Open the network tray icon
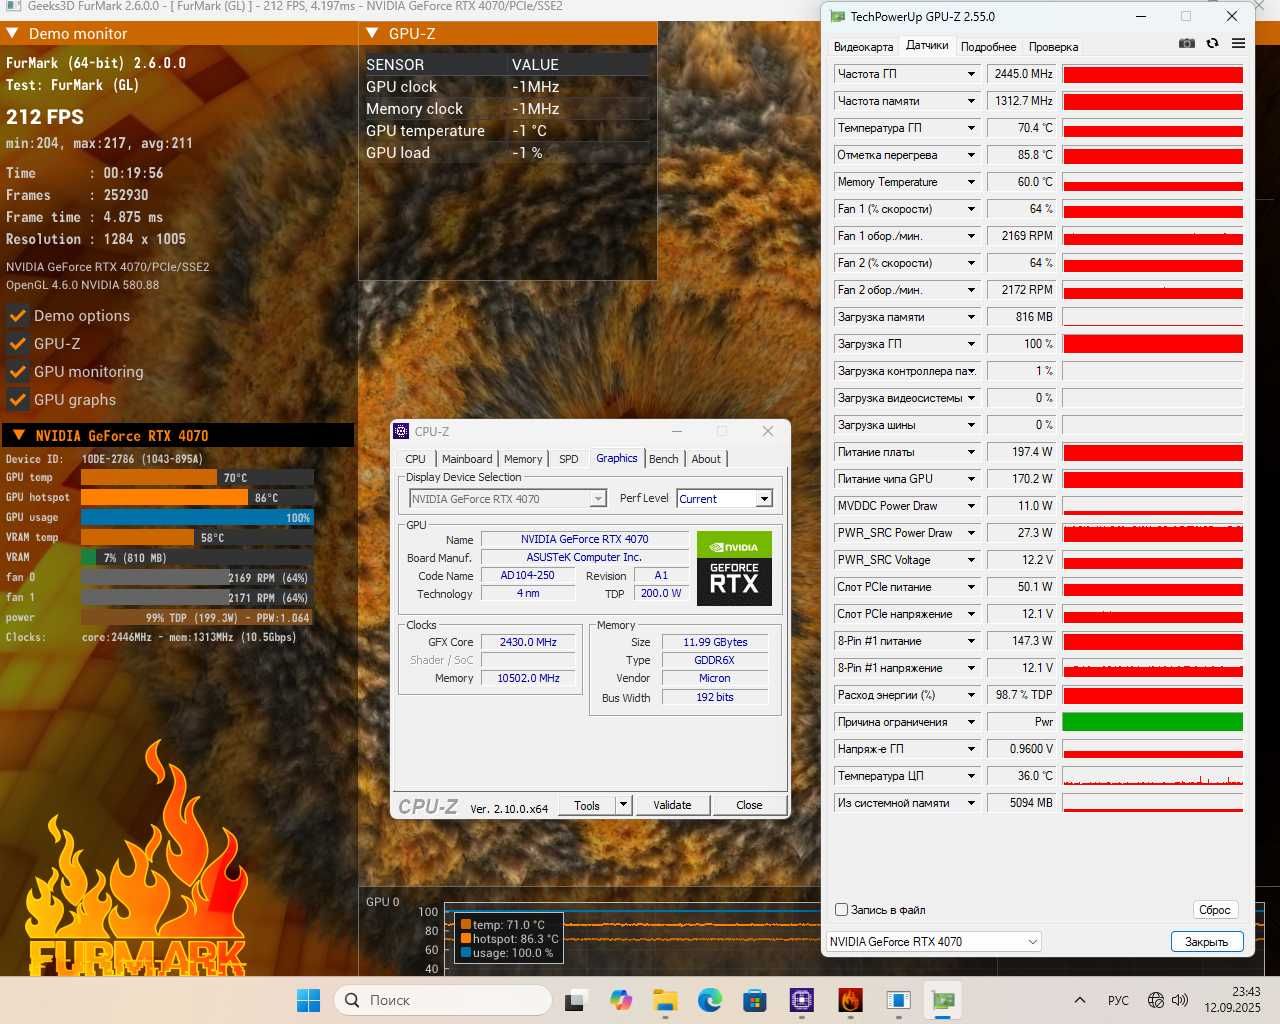1280x1024 pixels. pos(1156,1000)
